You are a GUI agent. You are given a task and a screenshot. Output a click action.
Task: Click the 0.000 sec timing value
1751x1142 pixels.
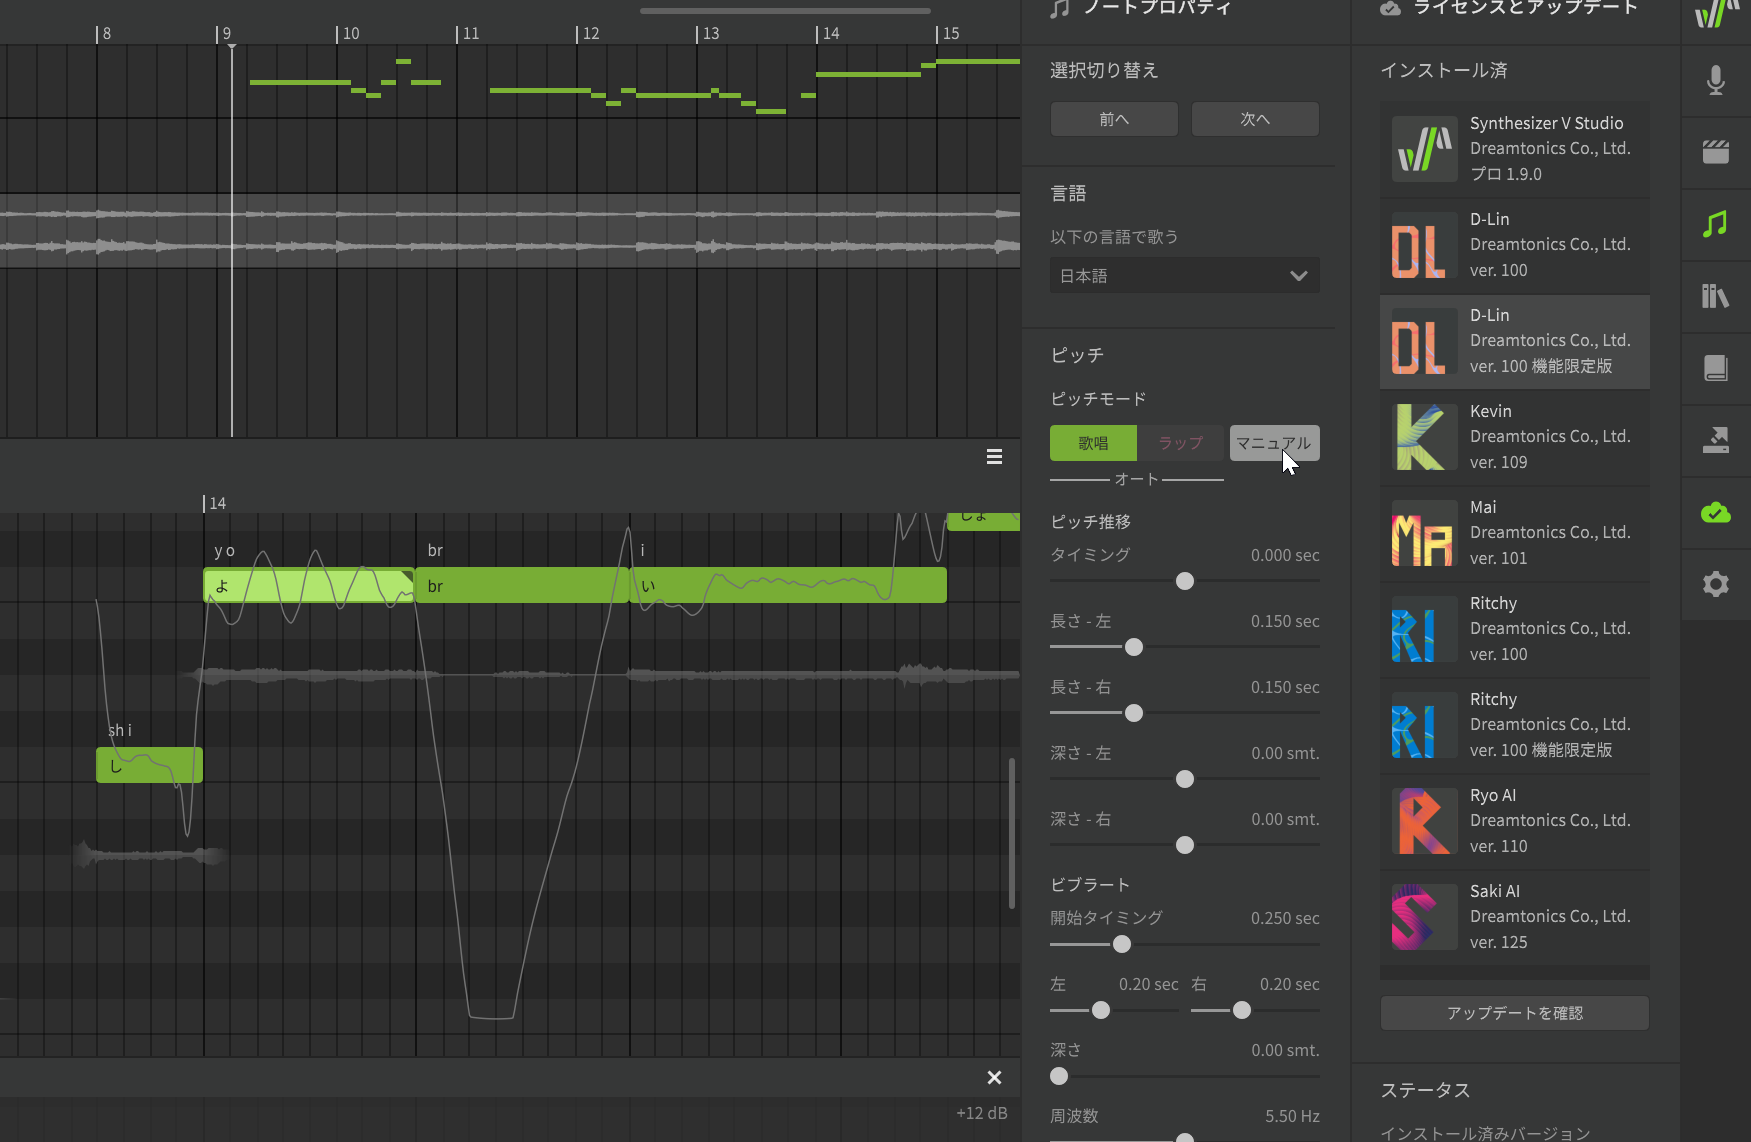[1285, 555]
